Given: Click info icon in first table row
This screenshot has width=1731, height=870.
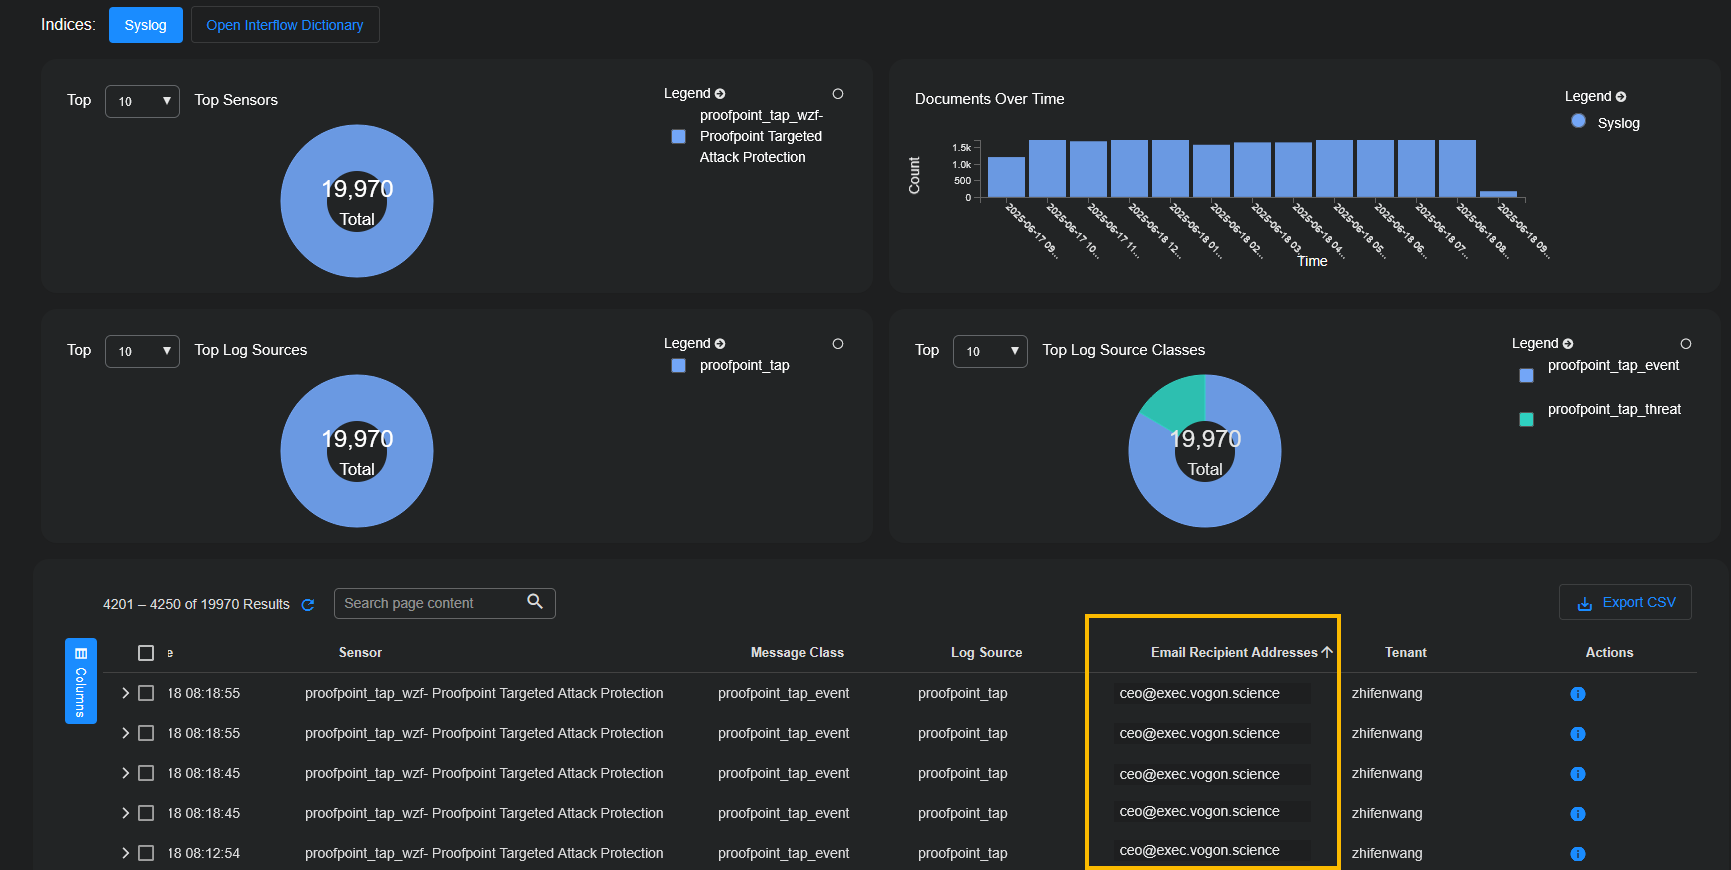Looking at the screenshot, I should 1577,694.
